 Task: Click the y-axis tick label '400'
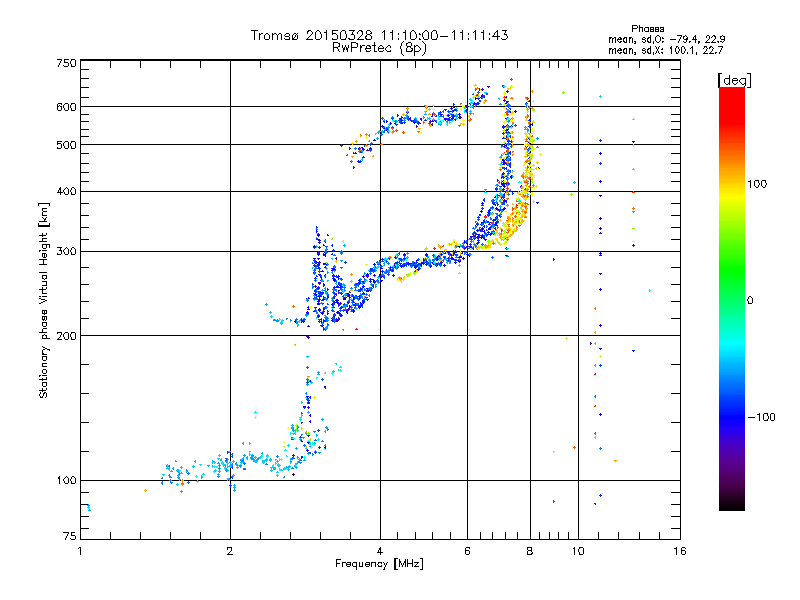coord(66,192)
